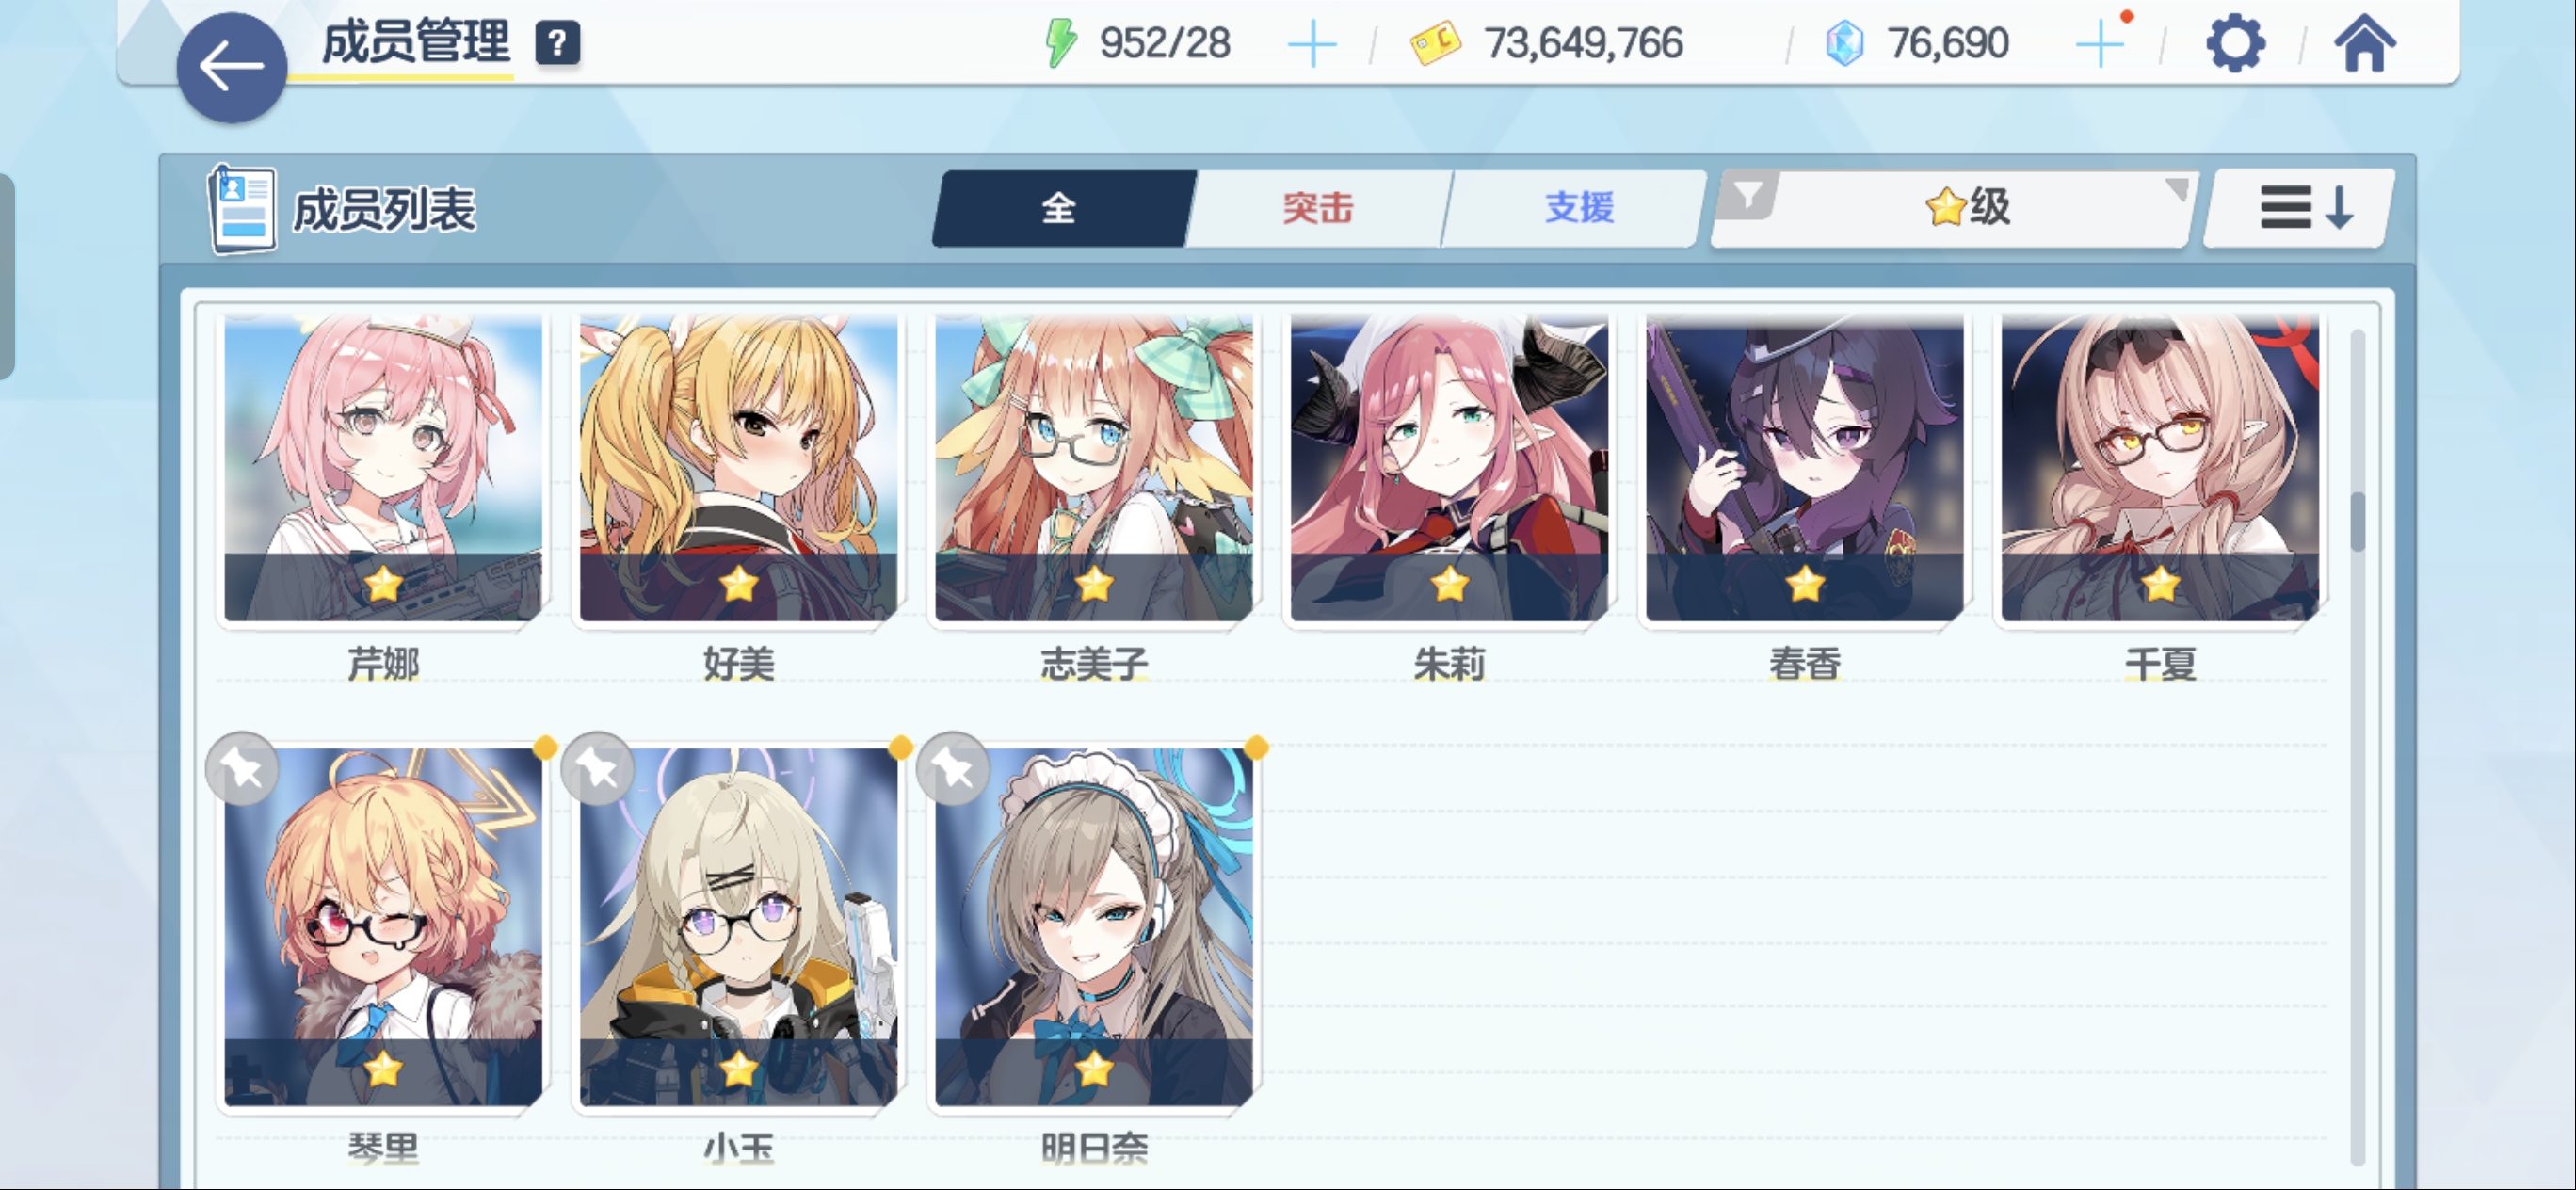2576x1190 pixels.
Task: Add energy with the plus icon
Action: (x=1312, y=45)
